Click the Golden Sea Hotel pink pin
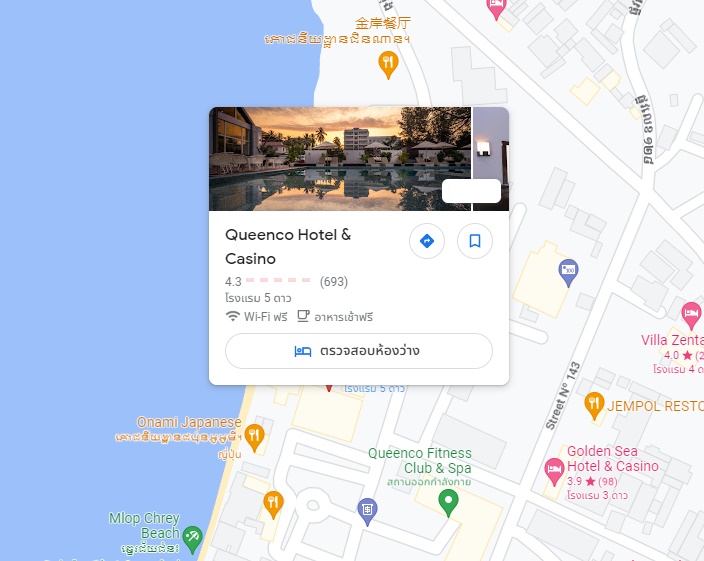The width and height of the screenshot is (704, 561). [554, 472]
